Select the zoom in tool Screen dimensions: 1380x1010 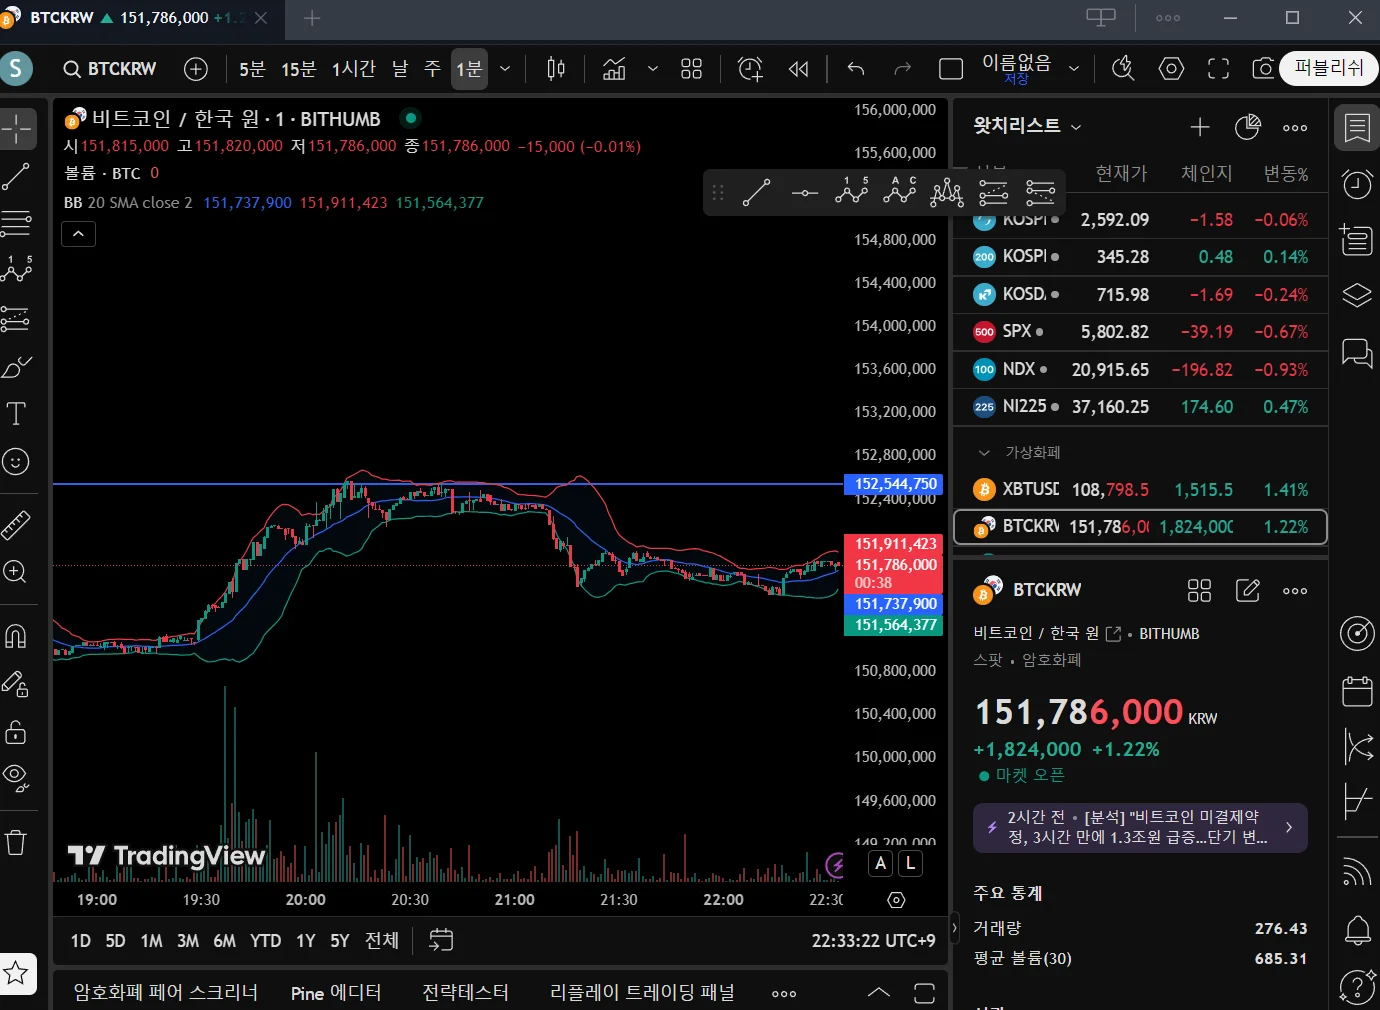click(17, 572)
